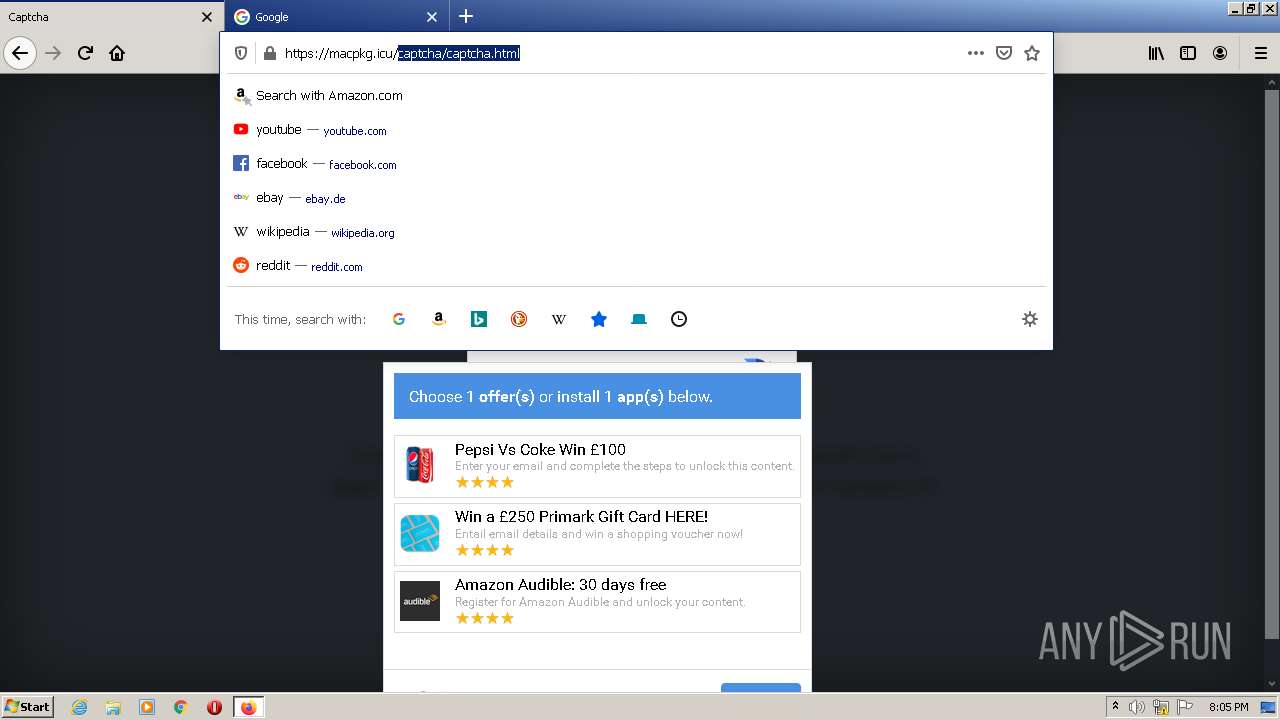Close the Captcha tab
The width and height of the screenshot is (1280, 720).
207,17
